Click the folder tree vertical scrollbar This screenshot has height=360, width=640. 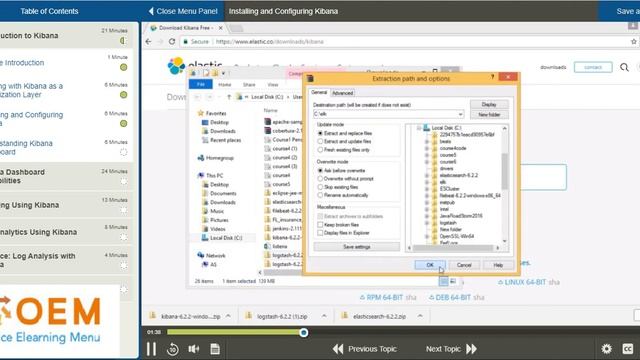click(x=504, y=171)
